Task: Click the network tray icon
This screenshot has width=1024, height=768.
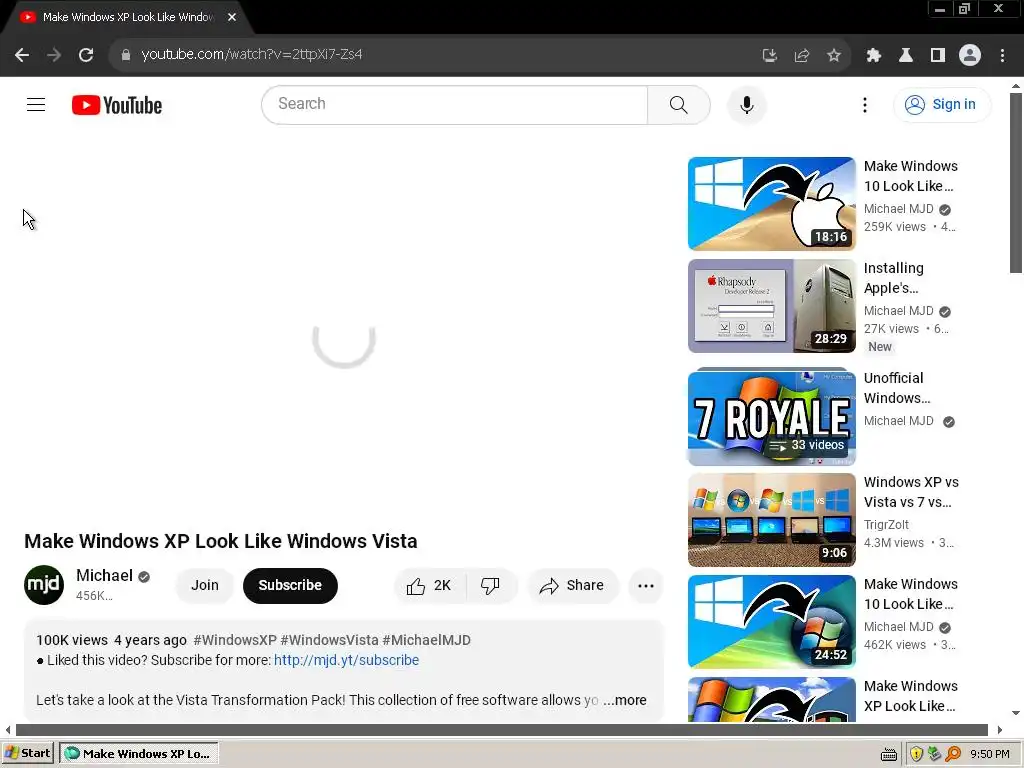Action: click(x=935, y=754)
